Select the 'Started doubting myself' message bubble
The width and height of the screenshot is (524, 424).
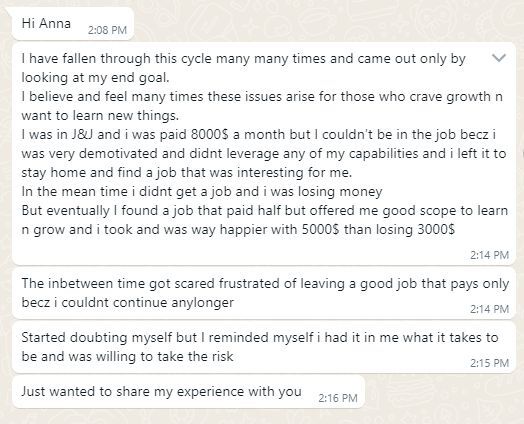tap(264, 347)
